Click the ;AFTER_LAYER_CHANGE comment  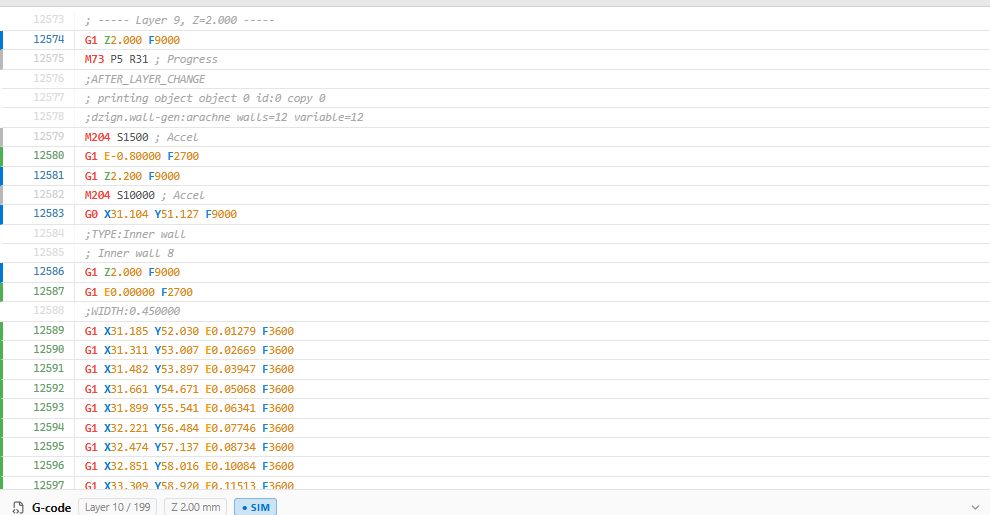click(x=145, y=79)
